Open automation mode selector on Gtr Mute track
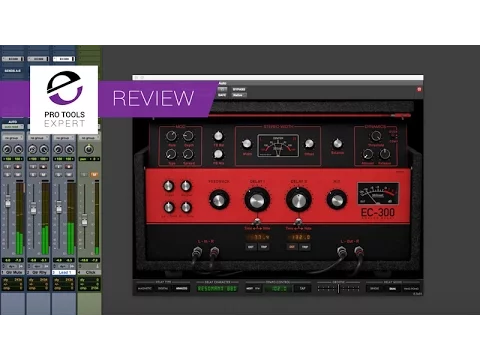 click(13, 127)
